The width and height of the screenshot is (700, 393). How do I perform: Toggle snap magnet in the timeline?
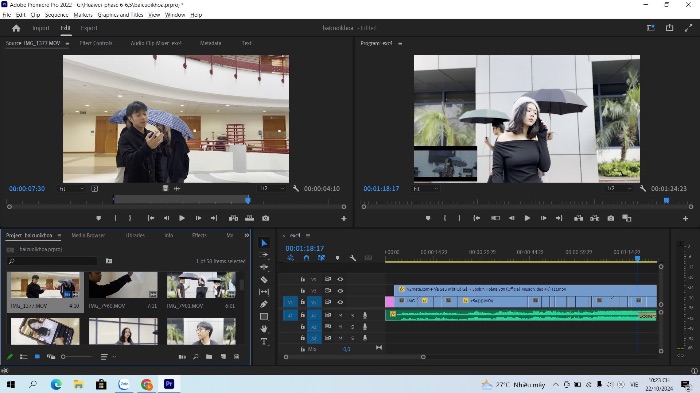pos(306,258)
